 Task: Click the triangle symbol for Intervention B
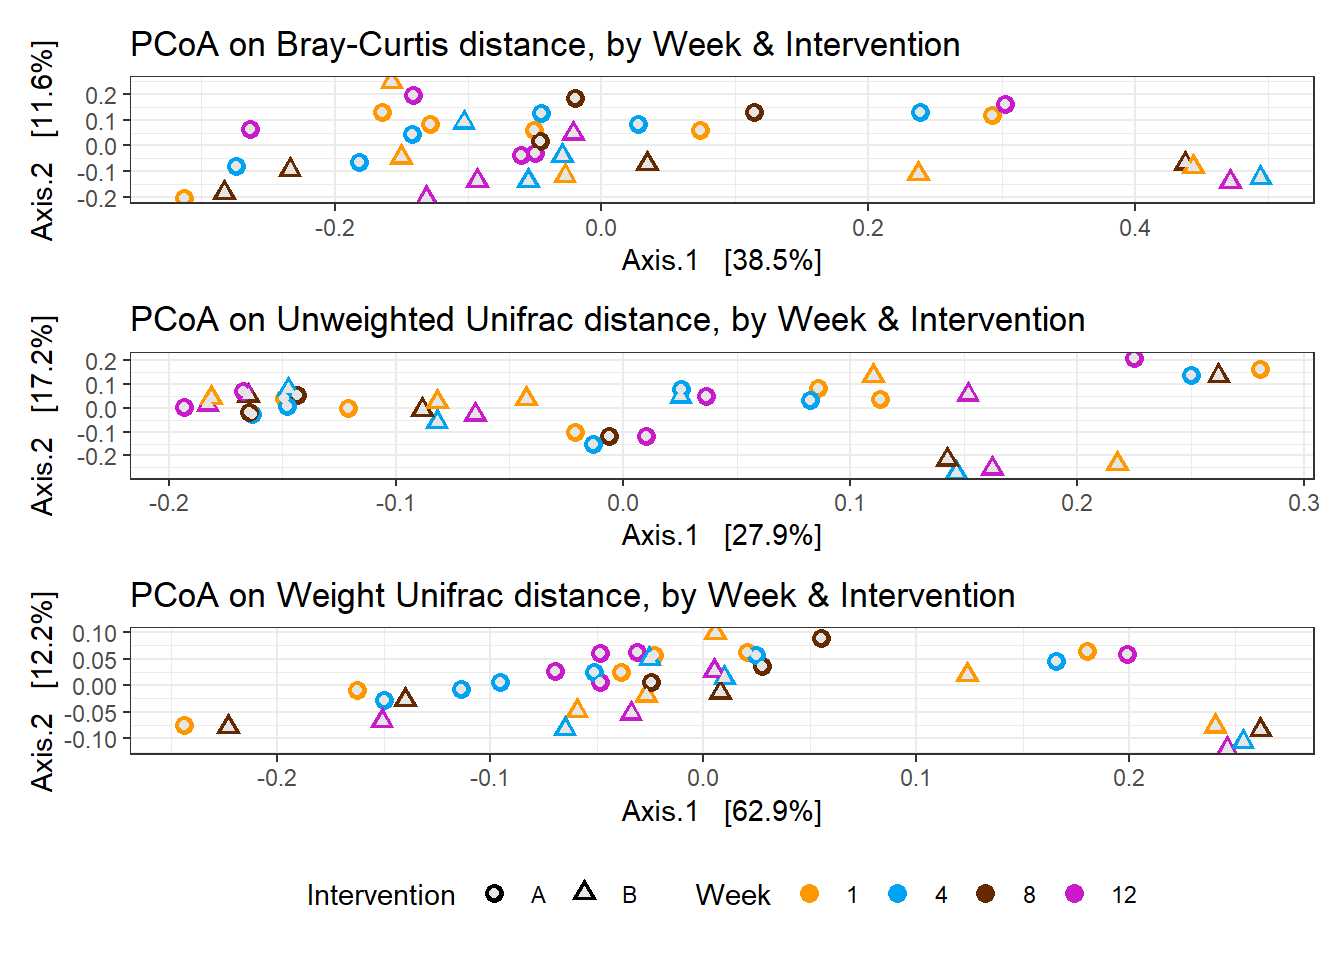coord(585,892)
